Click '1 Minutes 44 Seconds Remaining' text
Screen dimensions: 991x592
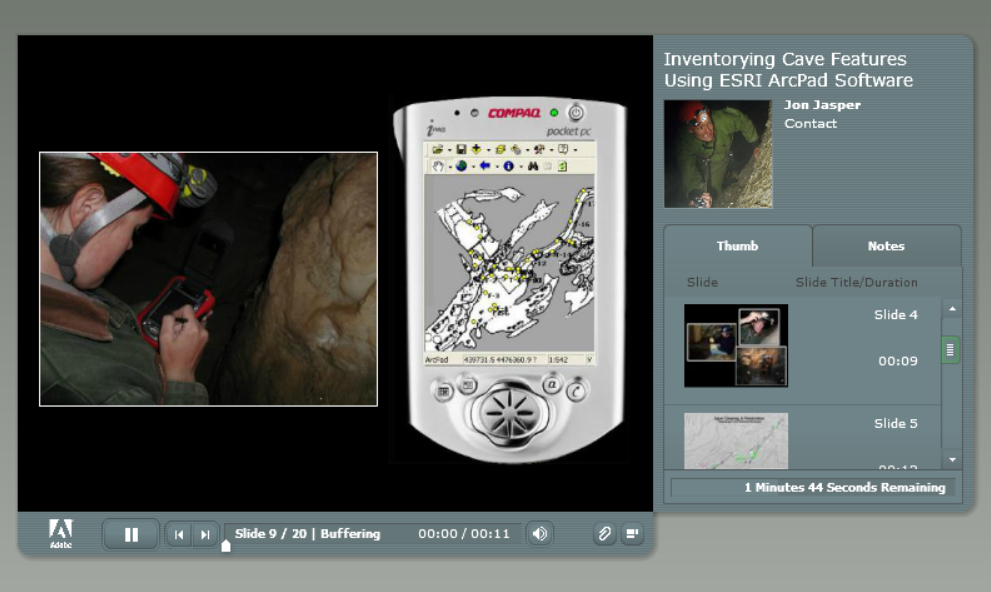pyautogui.click(x=844, y=487)
